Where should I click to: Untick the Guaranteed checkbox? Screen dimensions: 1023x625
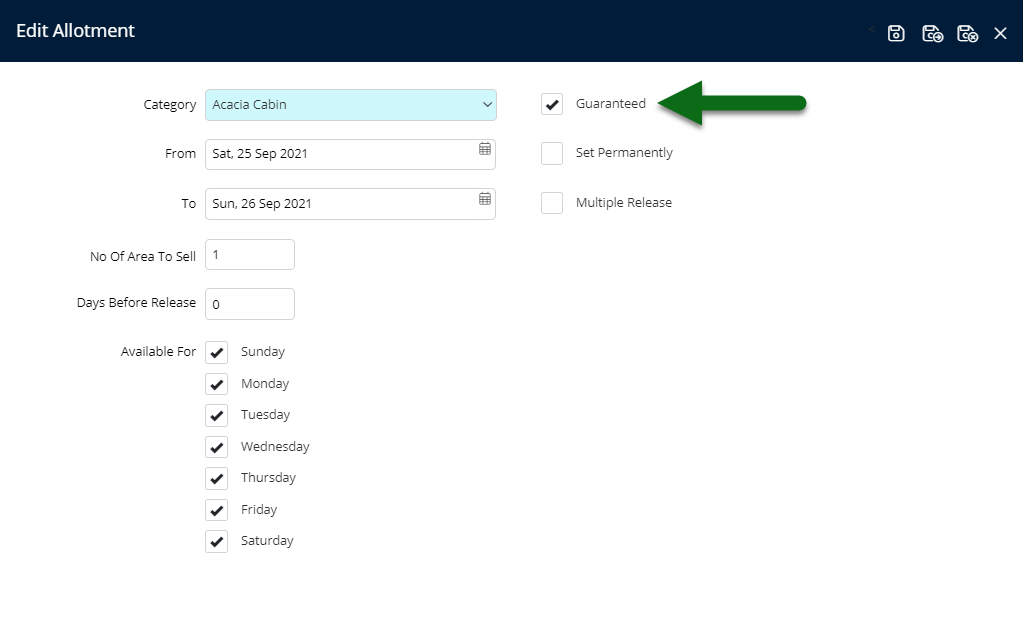pyautogui.click(x=552, y=104)
